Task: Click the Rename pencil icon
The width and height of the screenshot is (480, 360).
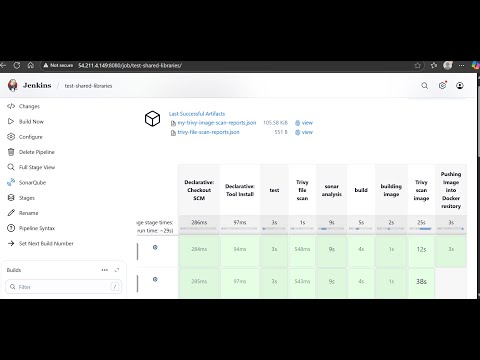Action: coord(11,213)
